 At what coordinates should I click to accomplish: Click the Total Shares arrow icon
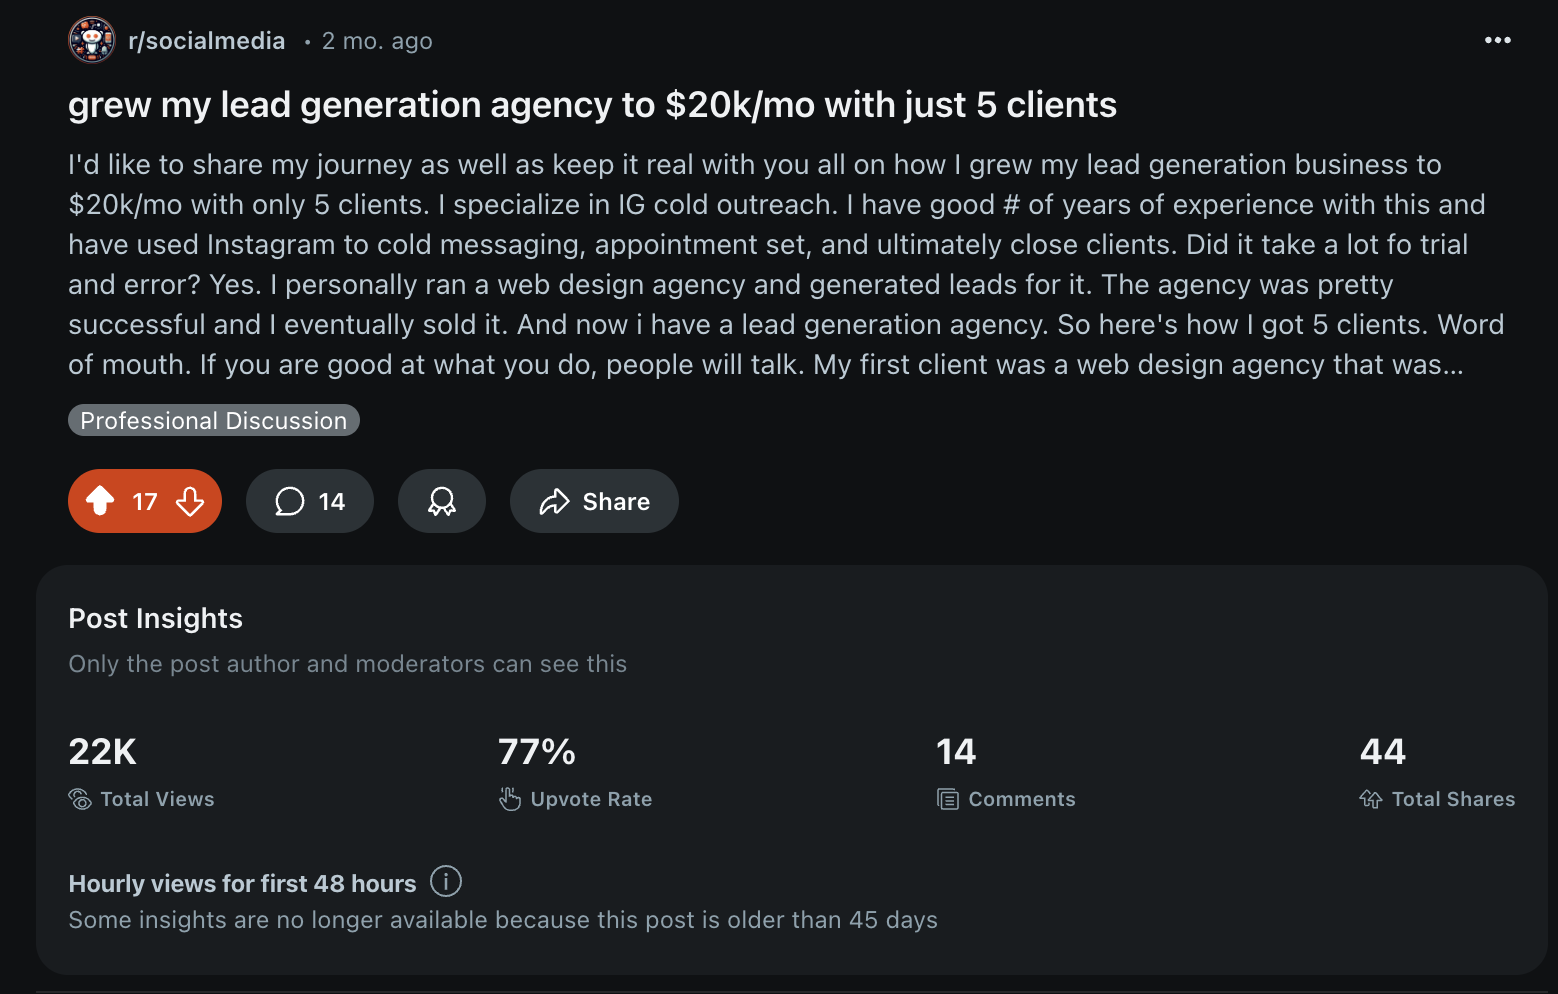pos(1371,799)
